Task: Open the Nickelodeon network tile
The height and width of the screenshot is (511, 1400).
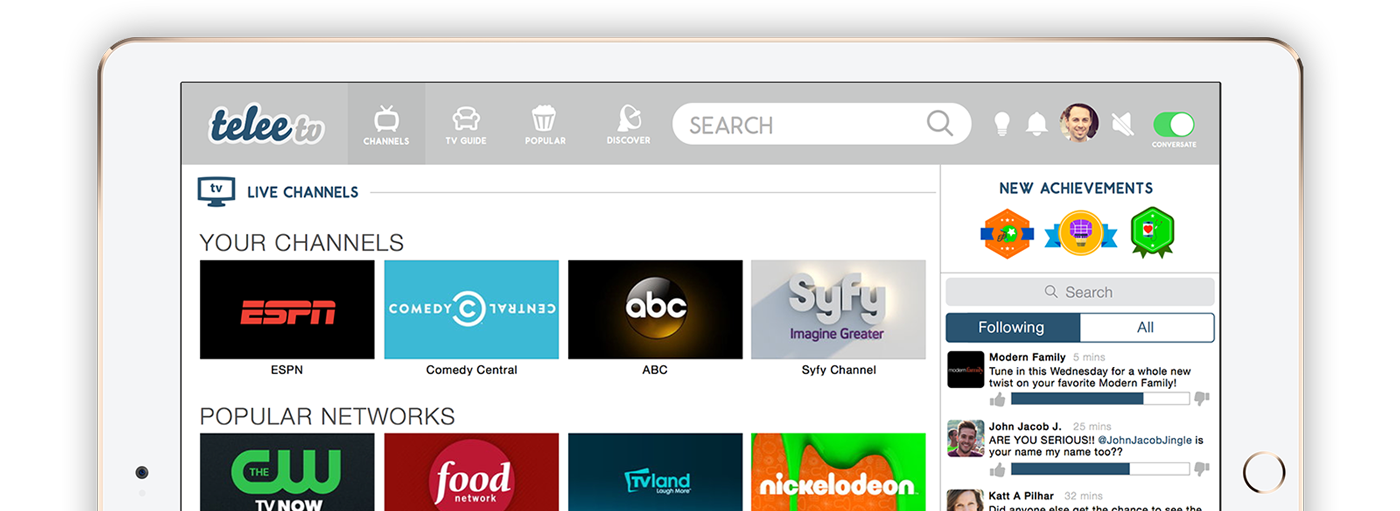Action: click(x=838, y=472)
